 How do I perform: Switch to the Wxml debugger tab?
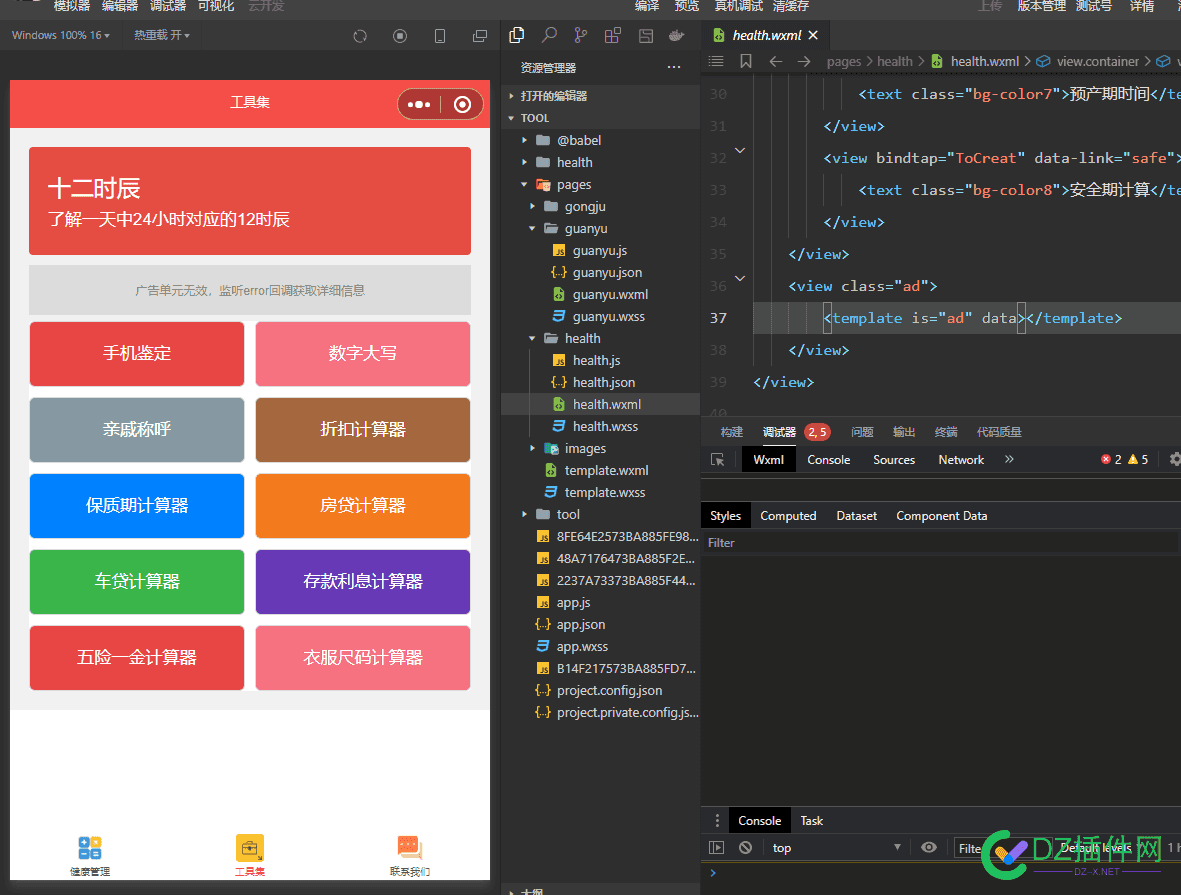[769, 460]
